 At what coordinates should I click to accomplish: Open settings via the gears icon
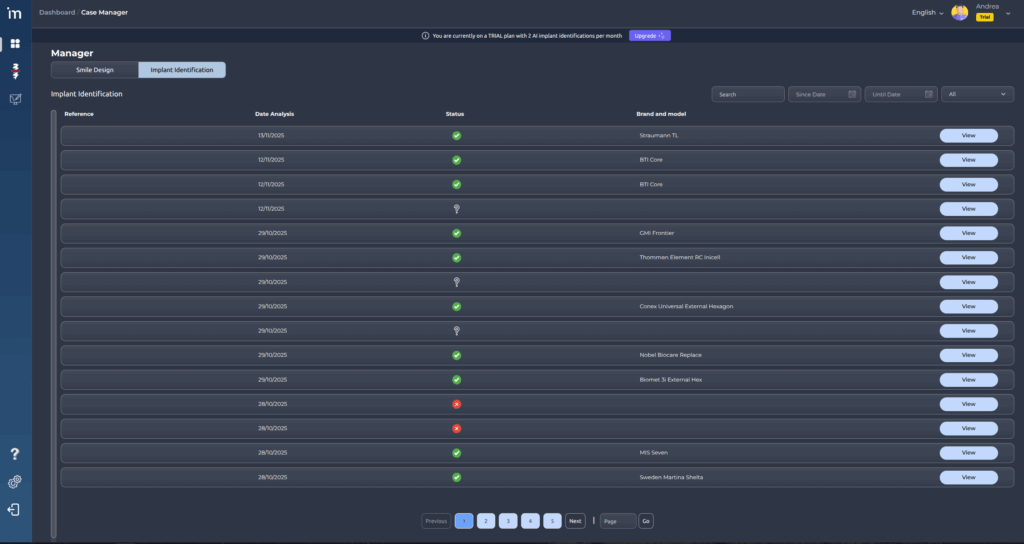tap(15, 482)
